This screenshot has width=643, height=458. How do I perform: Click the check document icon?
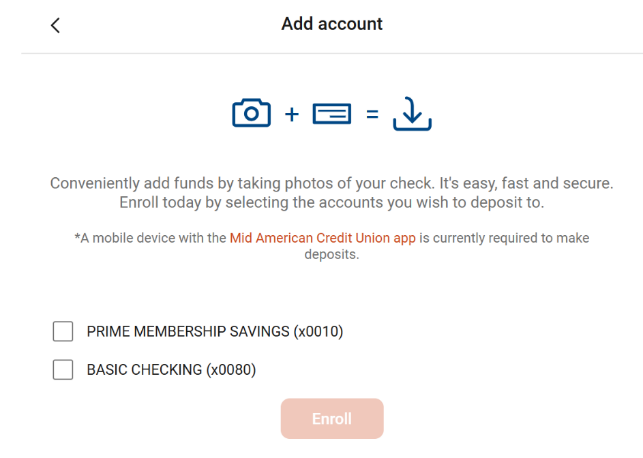[332, 114]
